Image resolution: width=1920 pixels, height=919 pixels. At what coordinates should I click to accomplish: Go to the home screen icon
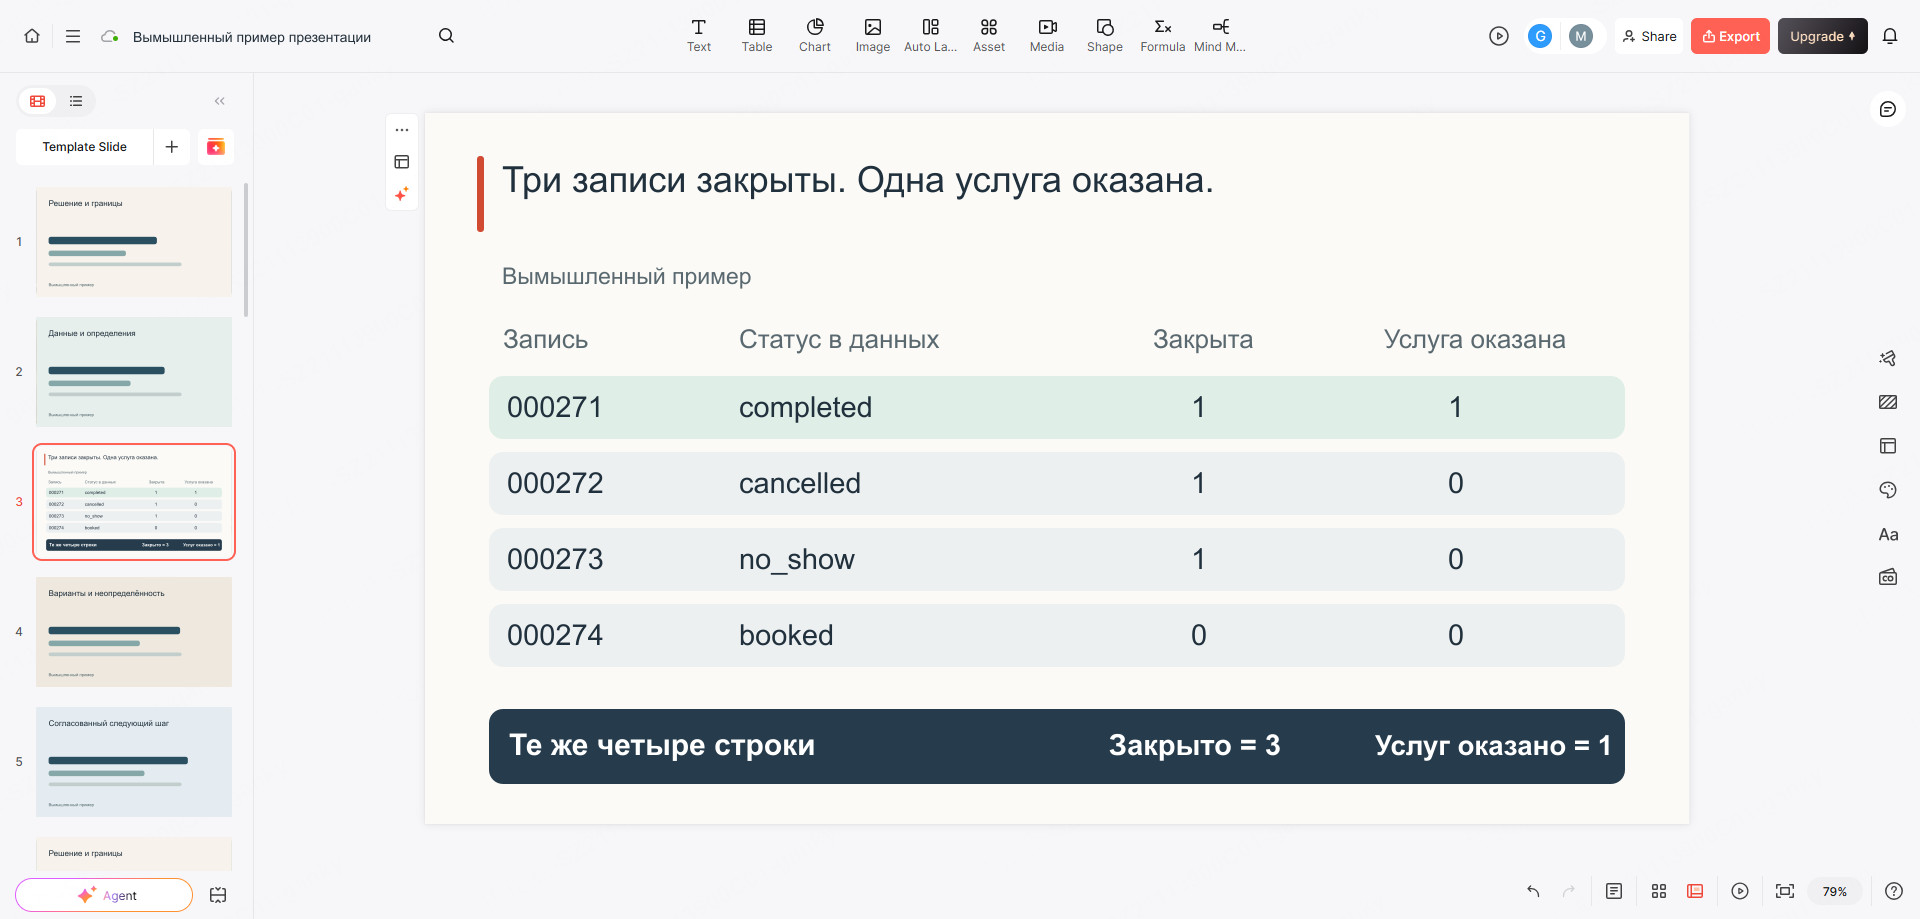pyautogui.click(x=32, y=36)
